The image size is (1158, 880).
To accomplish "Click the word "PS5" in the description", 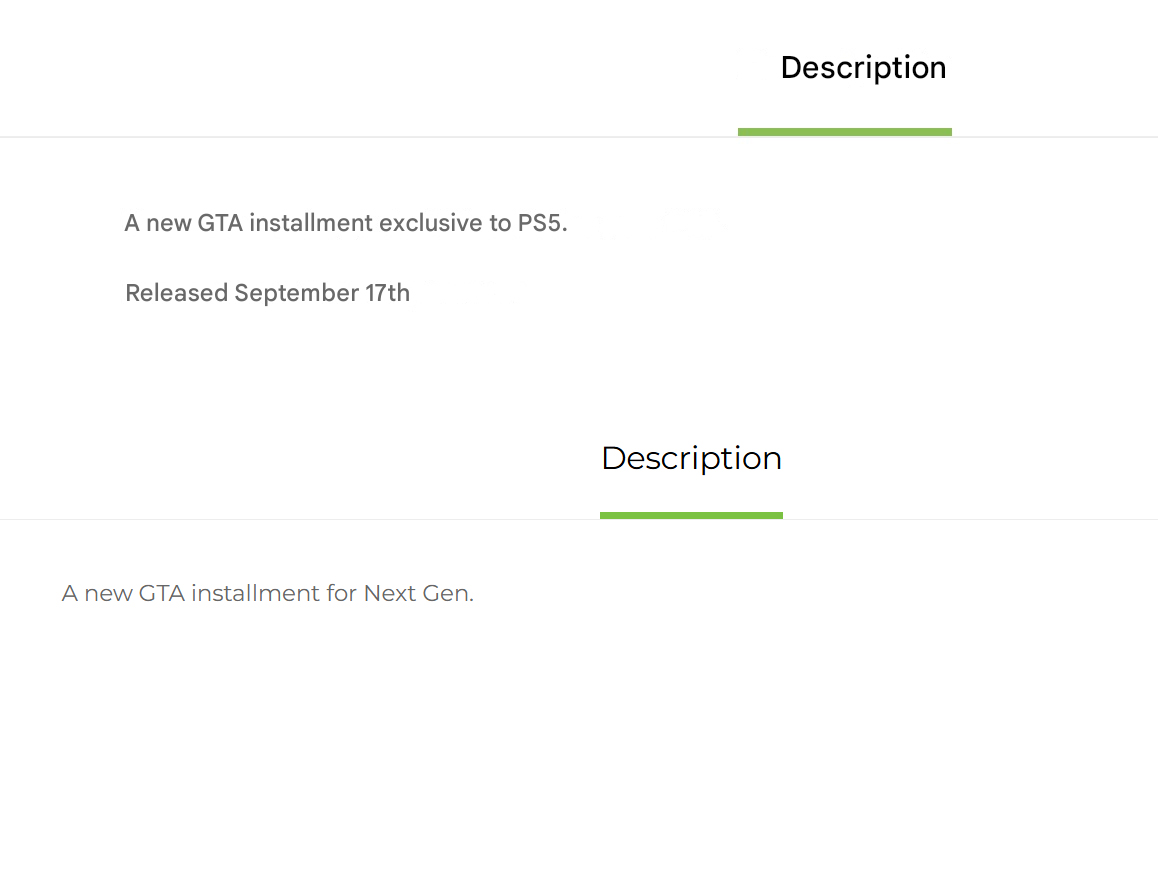I will tap(542, 223).
